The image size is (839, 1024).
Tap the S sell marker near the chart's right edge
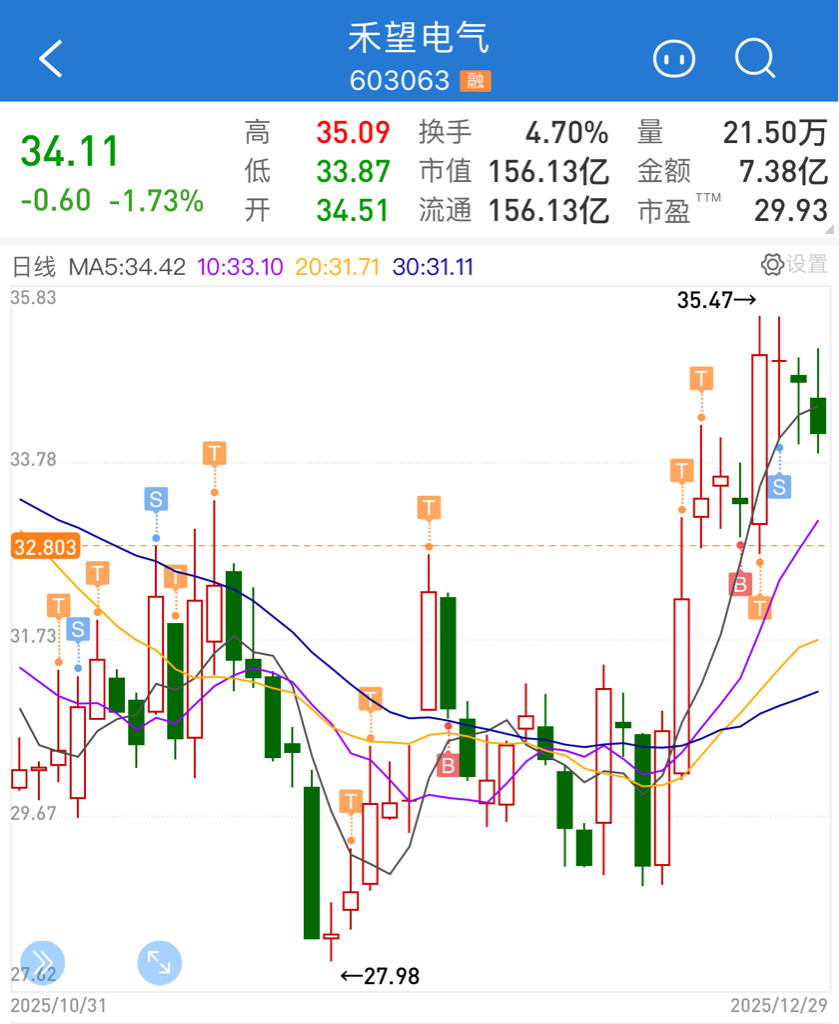tap(779, 487)
